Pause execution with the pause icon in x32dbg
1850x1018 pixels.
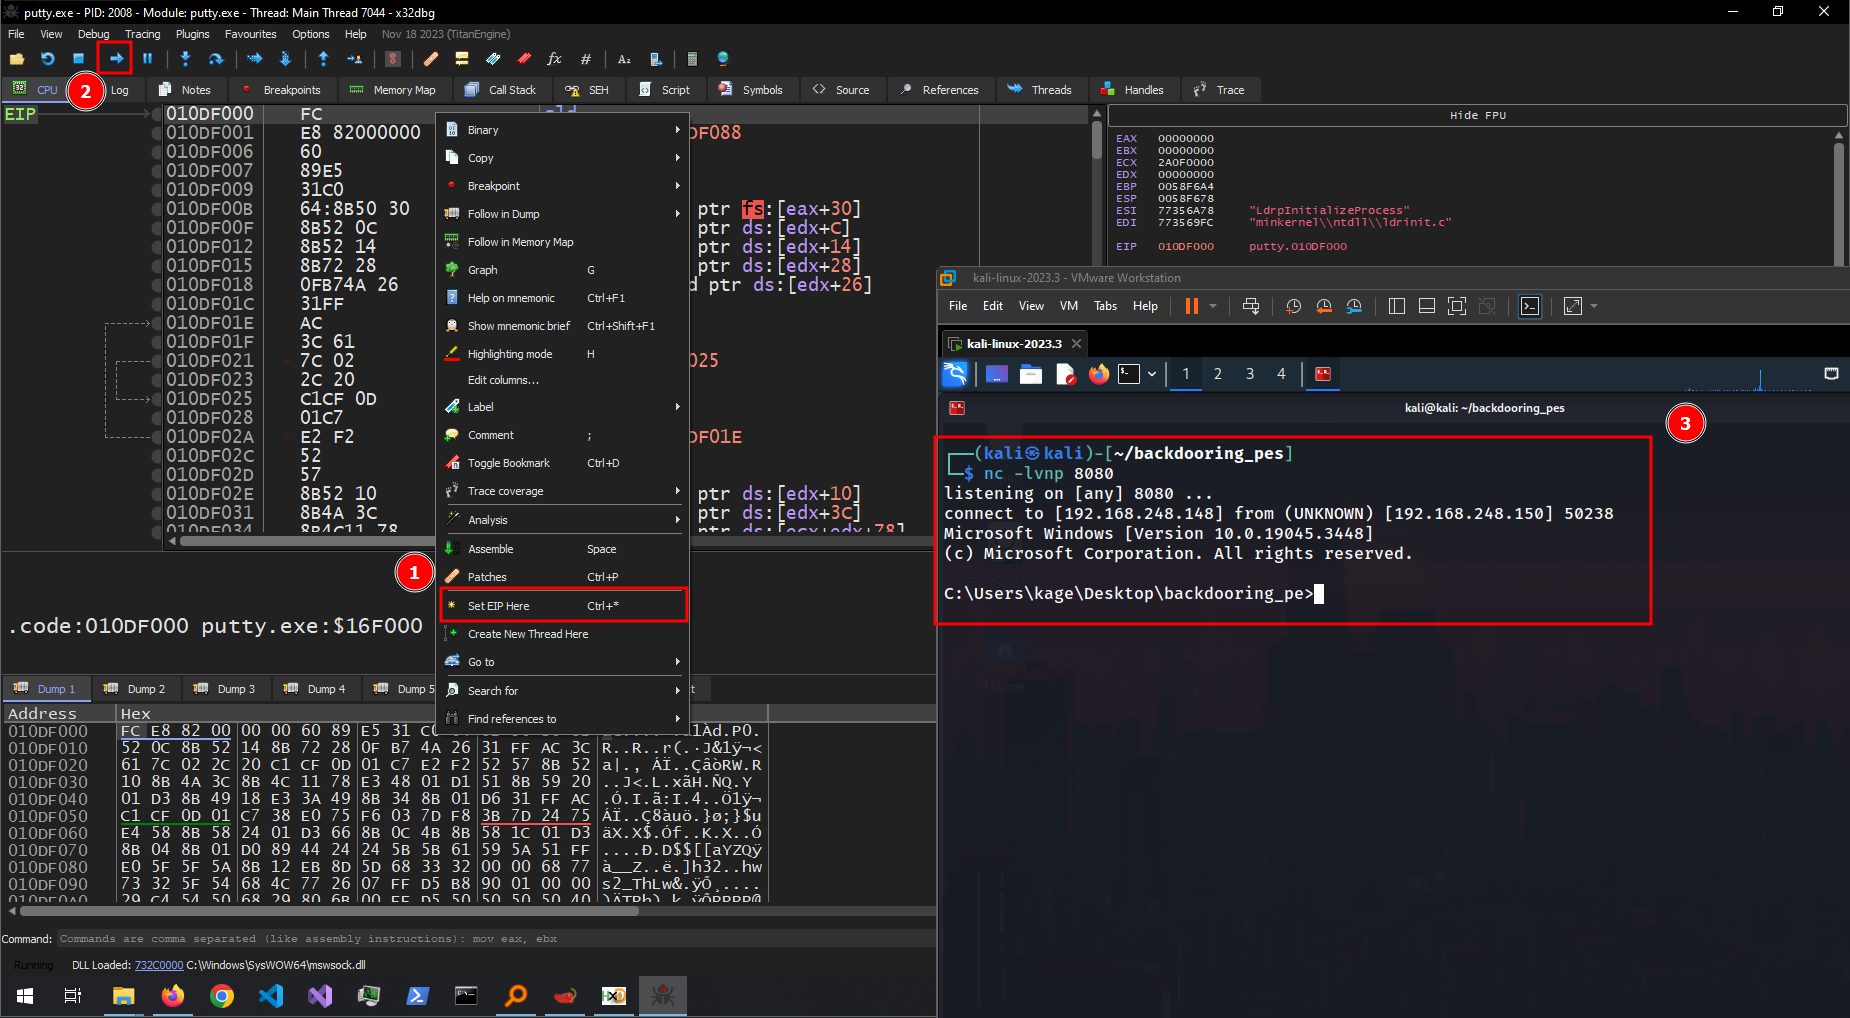point(147,59)
